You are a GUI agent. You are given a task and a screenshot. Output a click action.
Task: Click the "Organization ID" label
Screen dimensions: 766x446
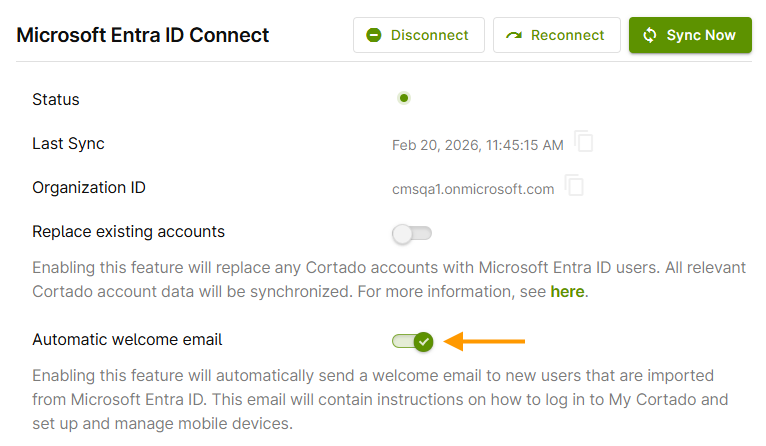pyautogui.click(x=89, y=188)
